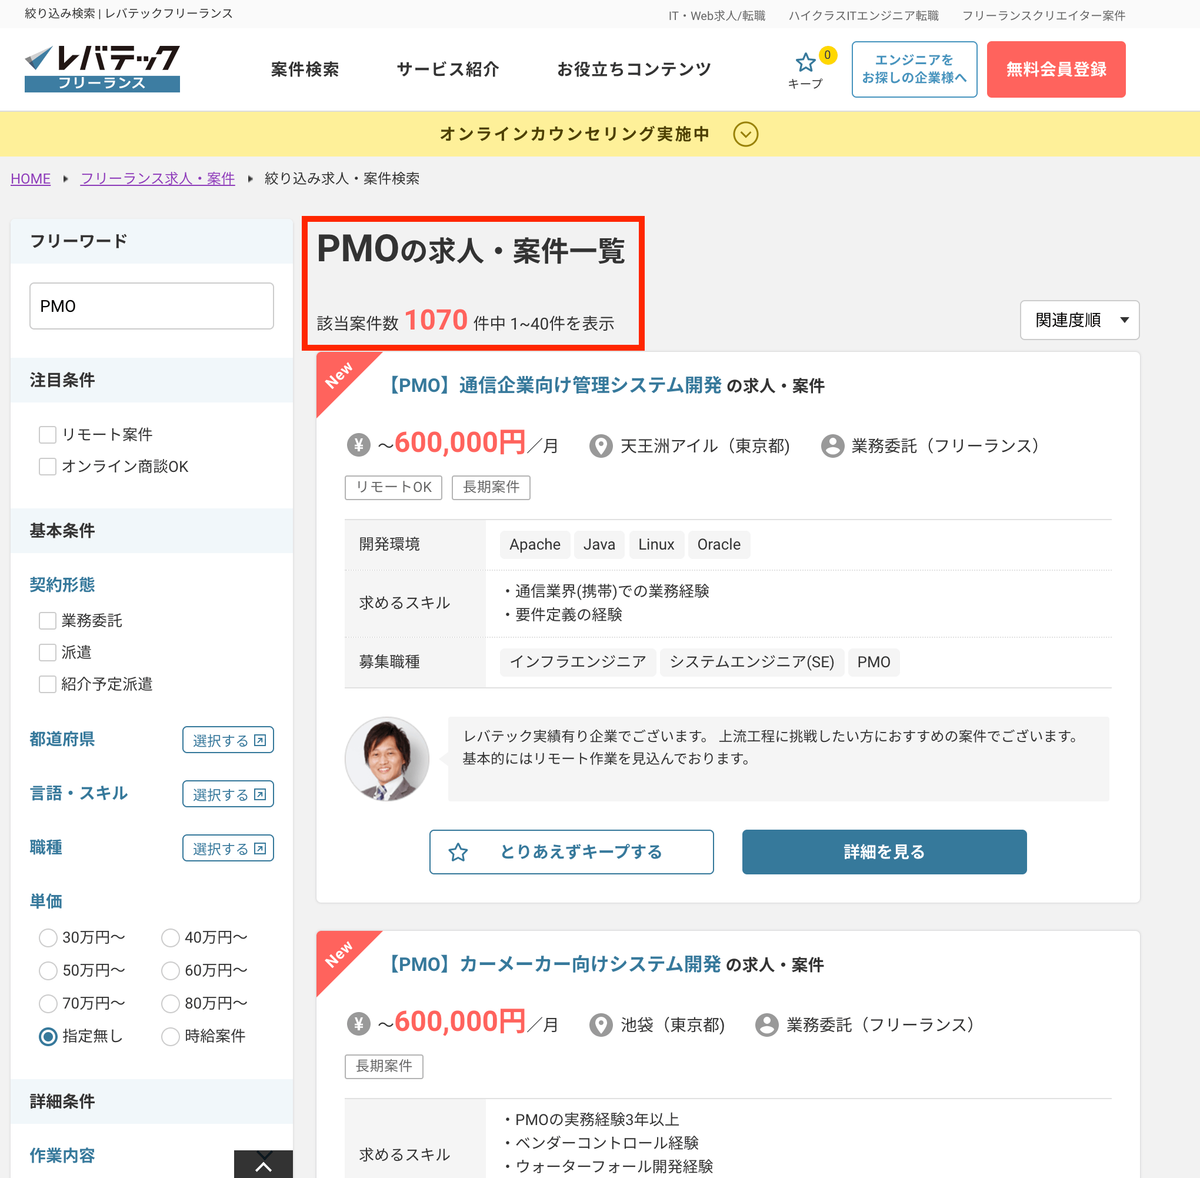Enable オンライン商談OK checkbox
This screenshot has height=1178, width=1200.
tap(47, 466)
